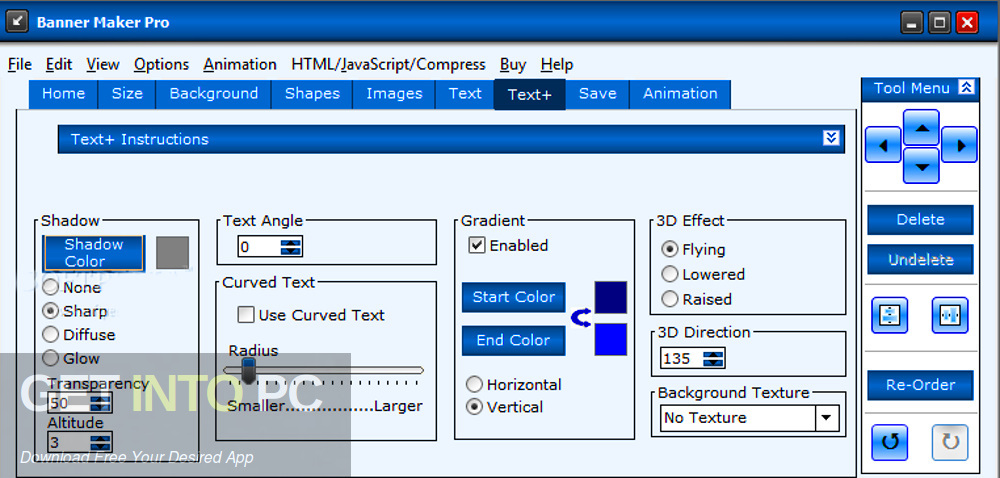Screen dimensions: 1000x478
Task: Open the Animation menu
Action: 240,64
